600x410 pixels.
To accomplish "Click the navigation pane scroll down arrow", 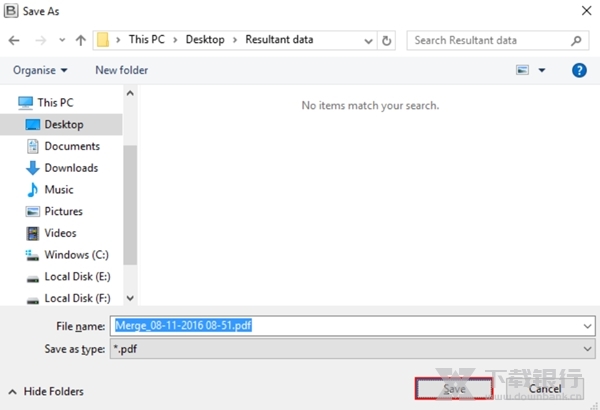I will click(x=129, y=299).
